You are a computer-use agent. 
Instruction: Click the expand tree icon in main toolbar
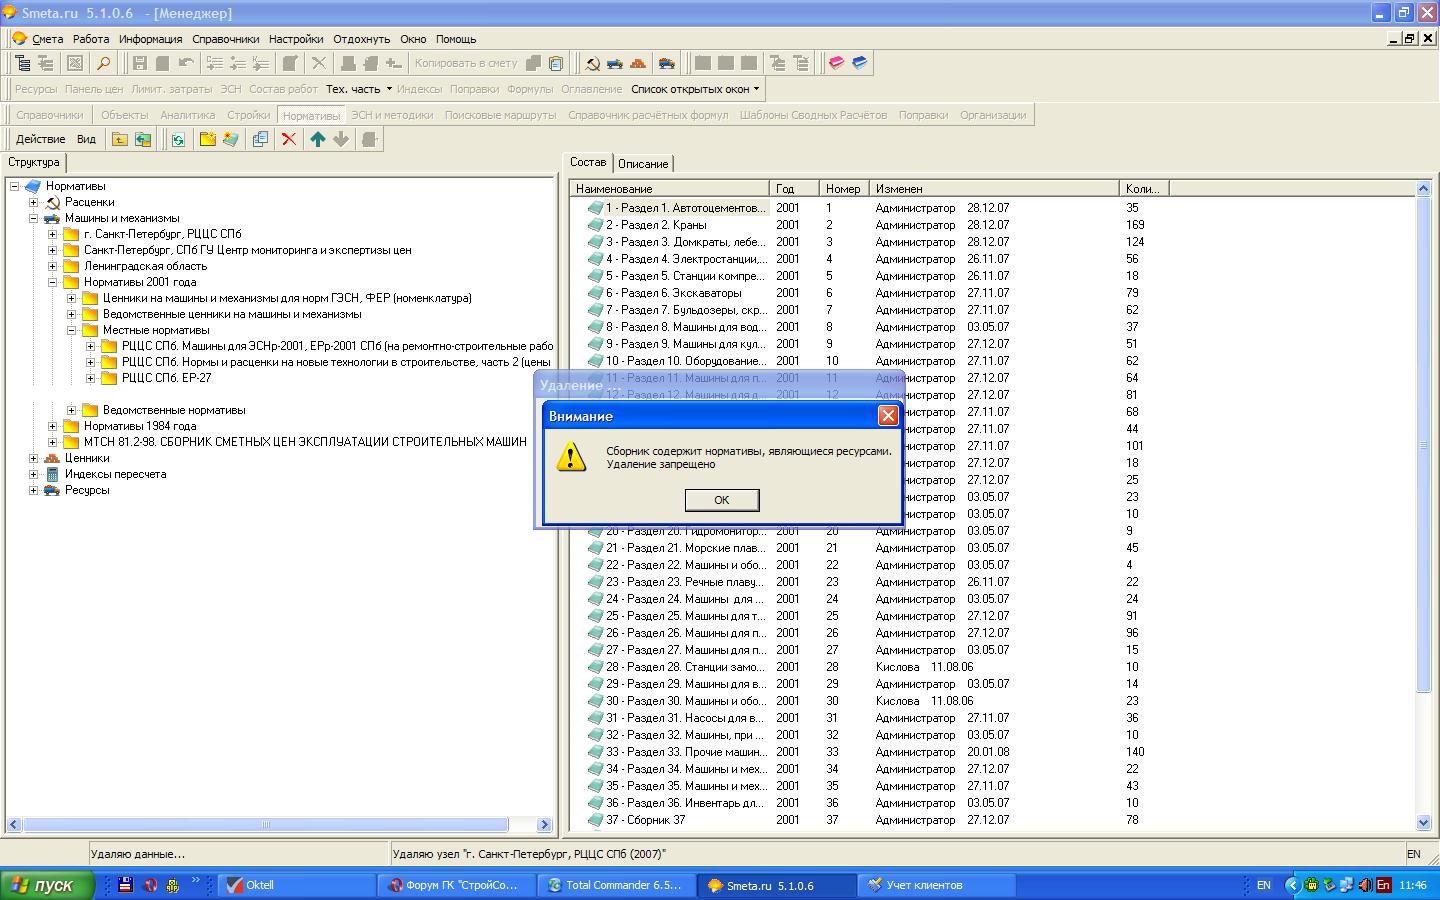23,63
